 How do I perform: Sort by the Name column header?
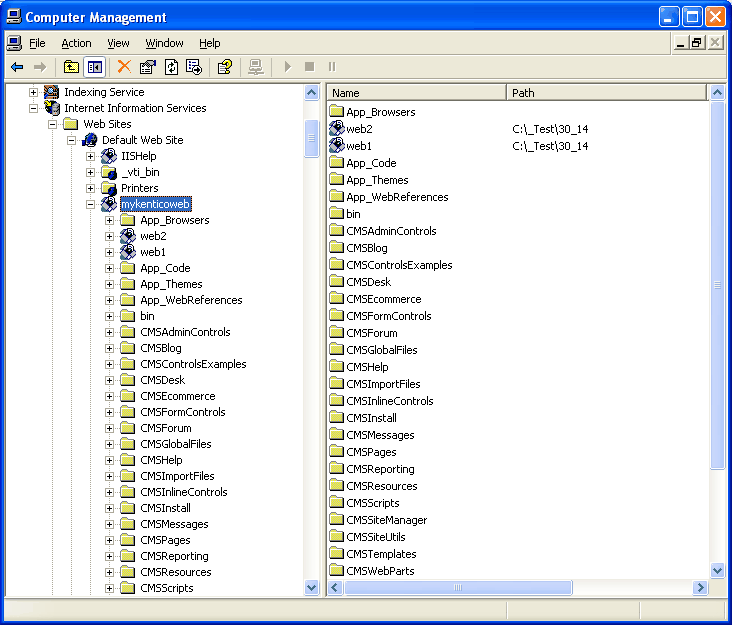(416, 93)
